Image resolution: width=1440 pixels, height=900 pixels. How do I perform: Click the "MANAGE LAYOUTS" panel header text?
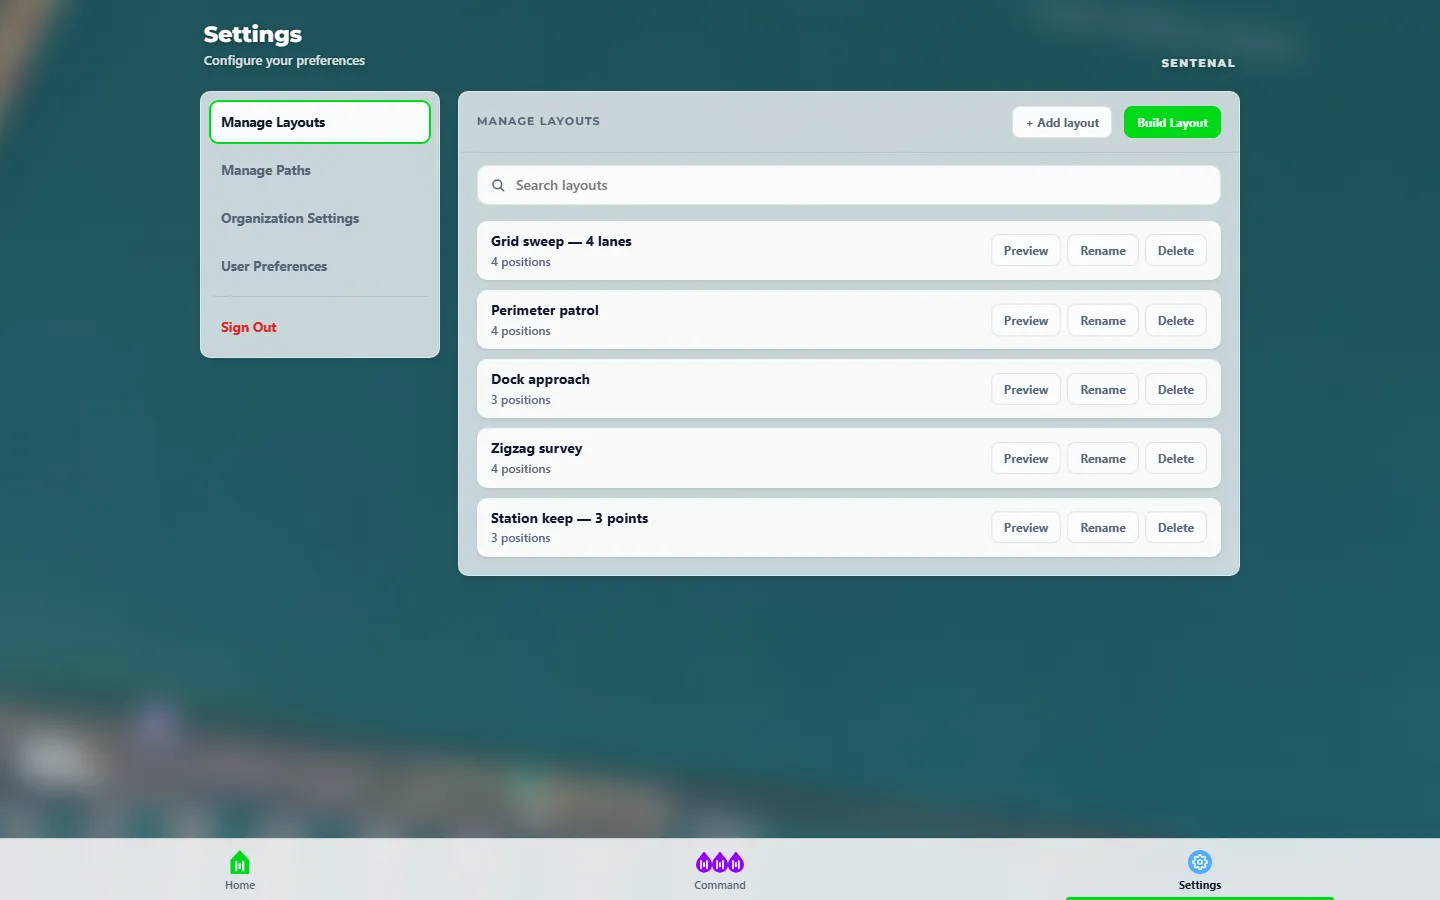tap(538, 121)
